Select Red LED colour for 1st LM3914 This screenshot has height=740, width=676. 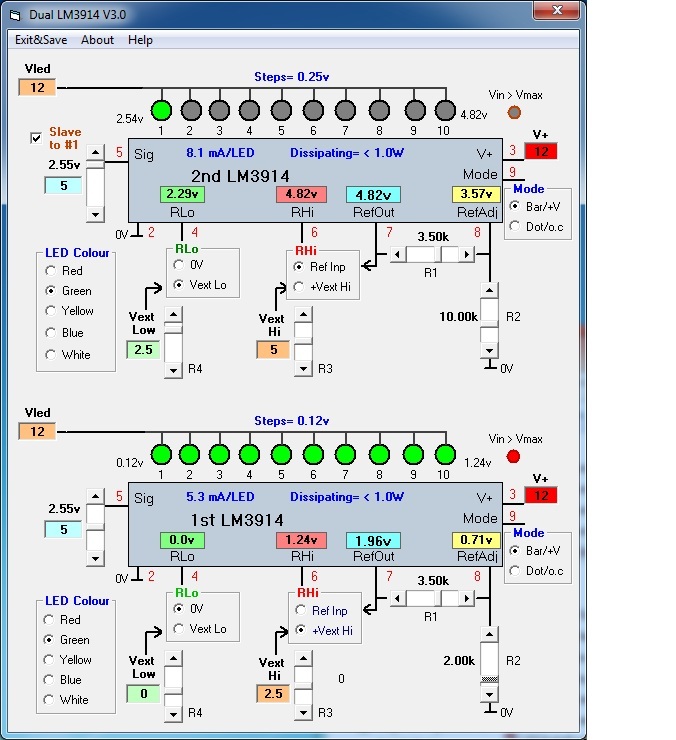49,619
